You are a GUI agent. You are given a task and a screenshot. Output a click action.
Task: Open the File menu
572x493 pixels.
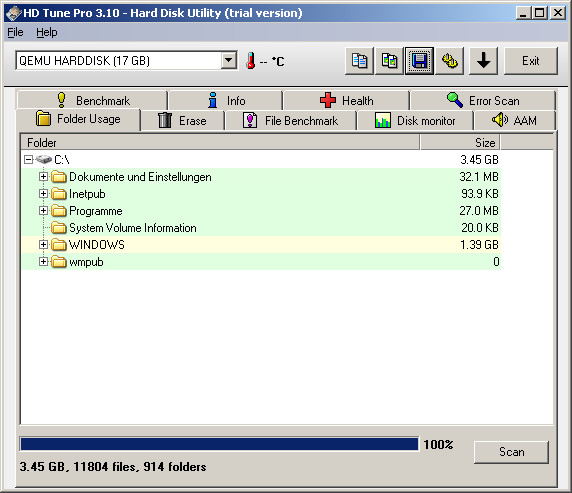[x=15, y=32]
